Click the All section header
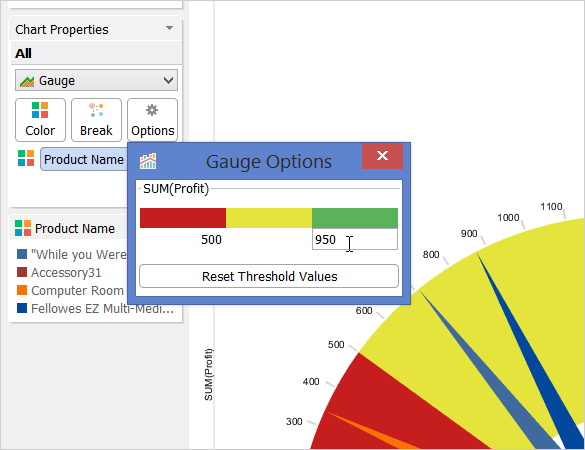This screenshot has width=585, height=450. pos(23,53)
